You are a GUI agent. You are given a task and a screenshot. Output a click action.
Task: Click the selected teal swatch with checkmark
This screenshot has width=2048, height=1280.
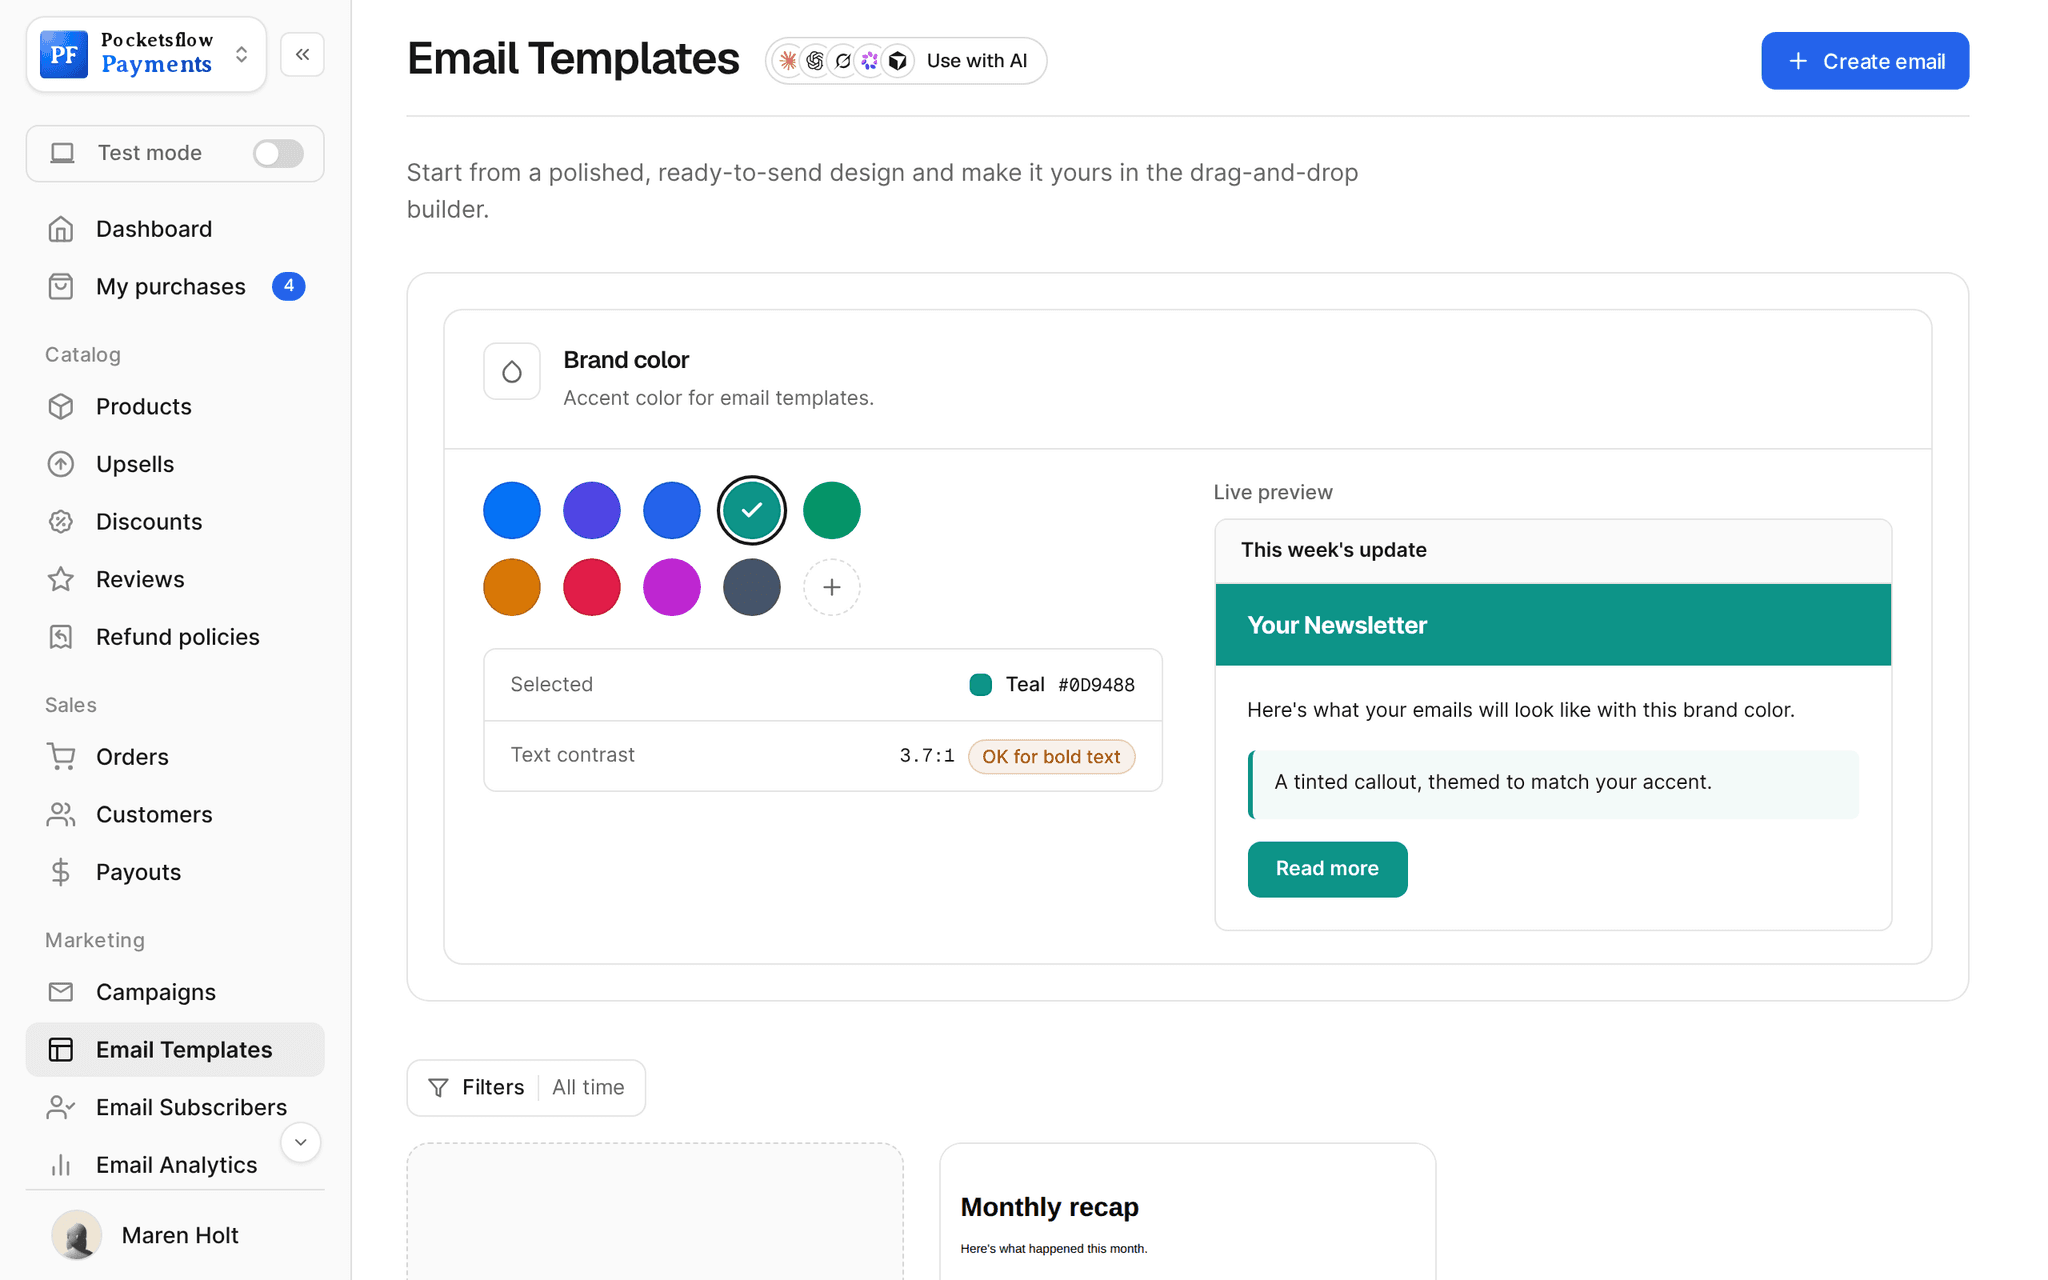(x=752, y=510)
